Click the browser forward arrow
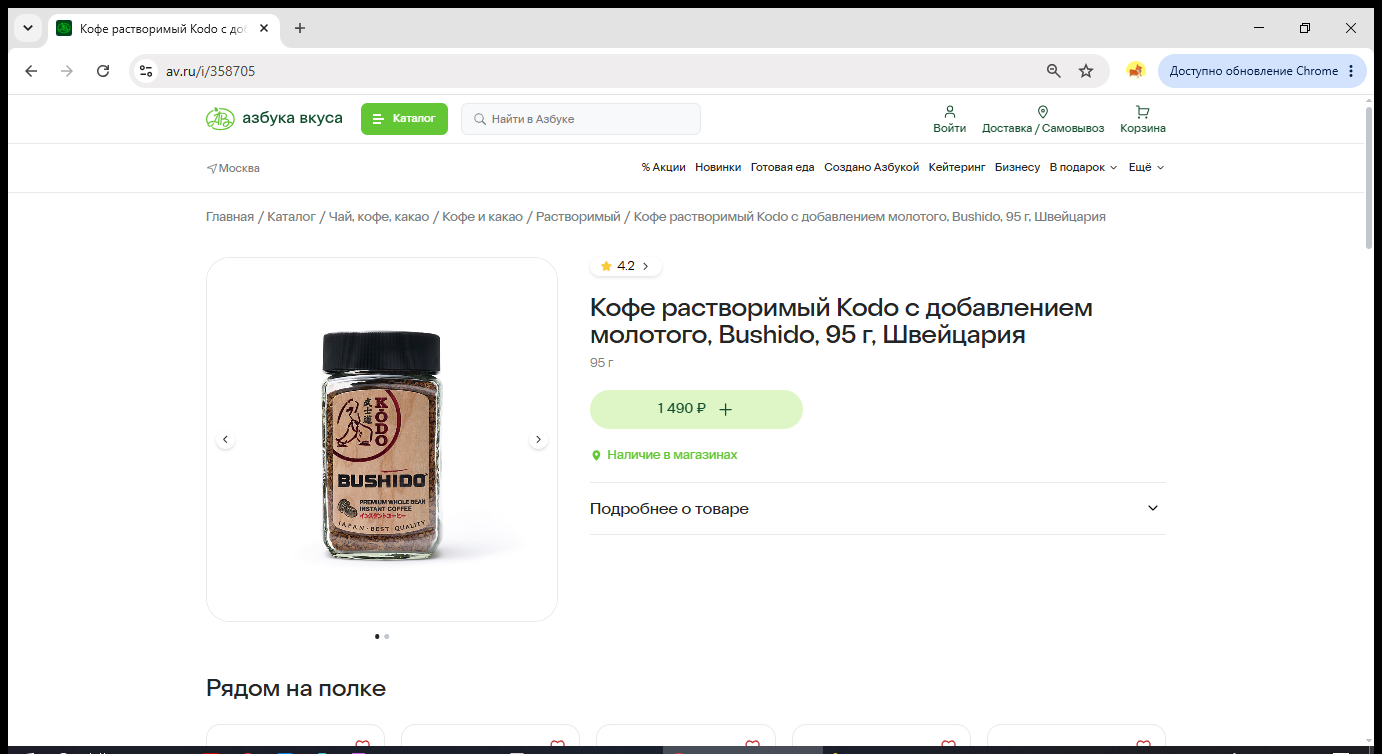 coord(67,71)
